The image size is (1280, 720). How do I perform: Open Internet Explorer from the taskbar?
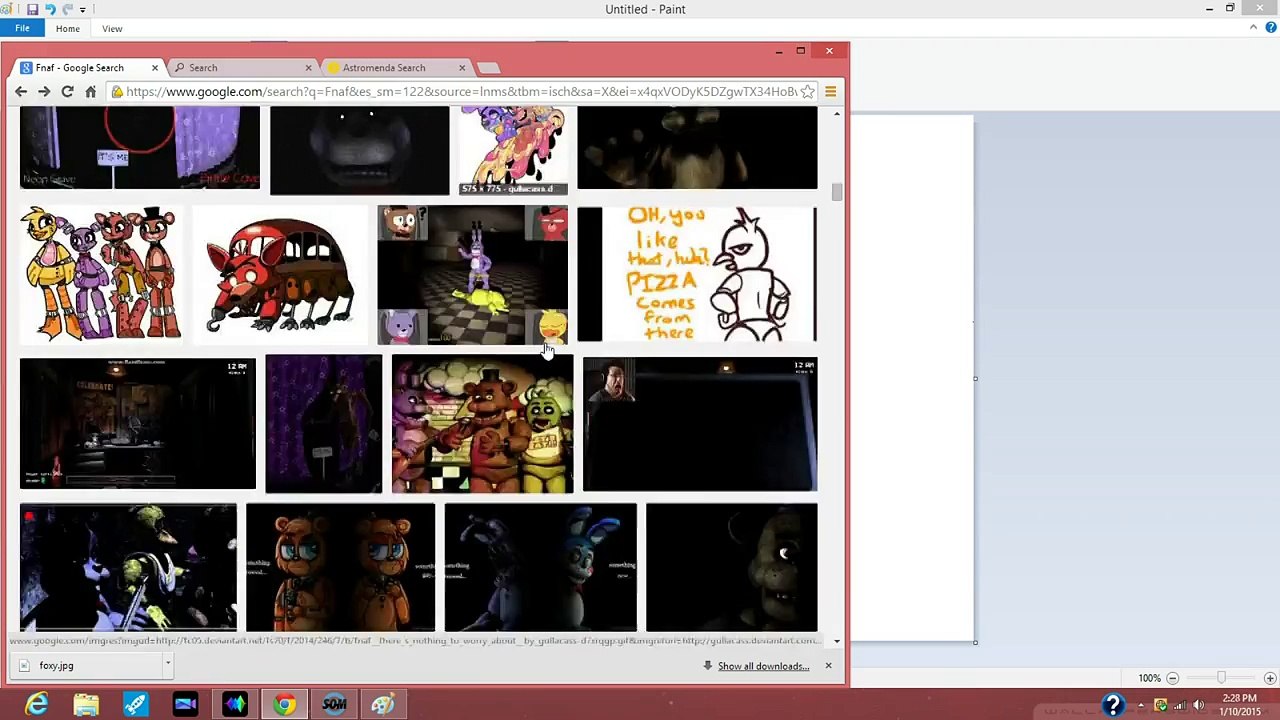[36, 705]
